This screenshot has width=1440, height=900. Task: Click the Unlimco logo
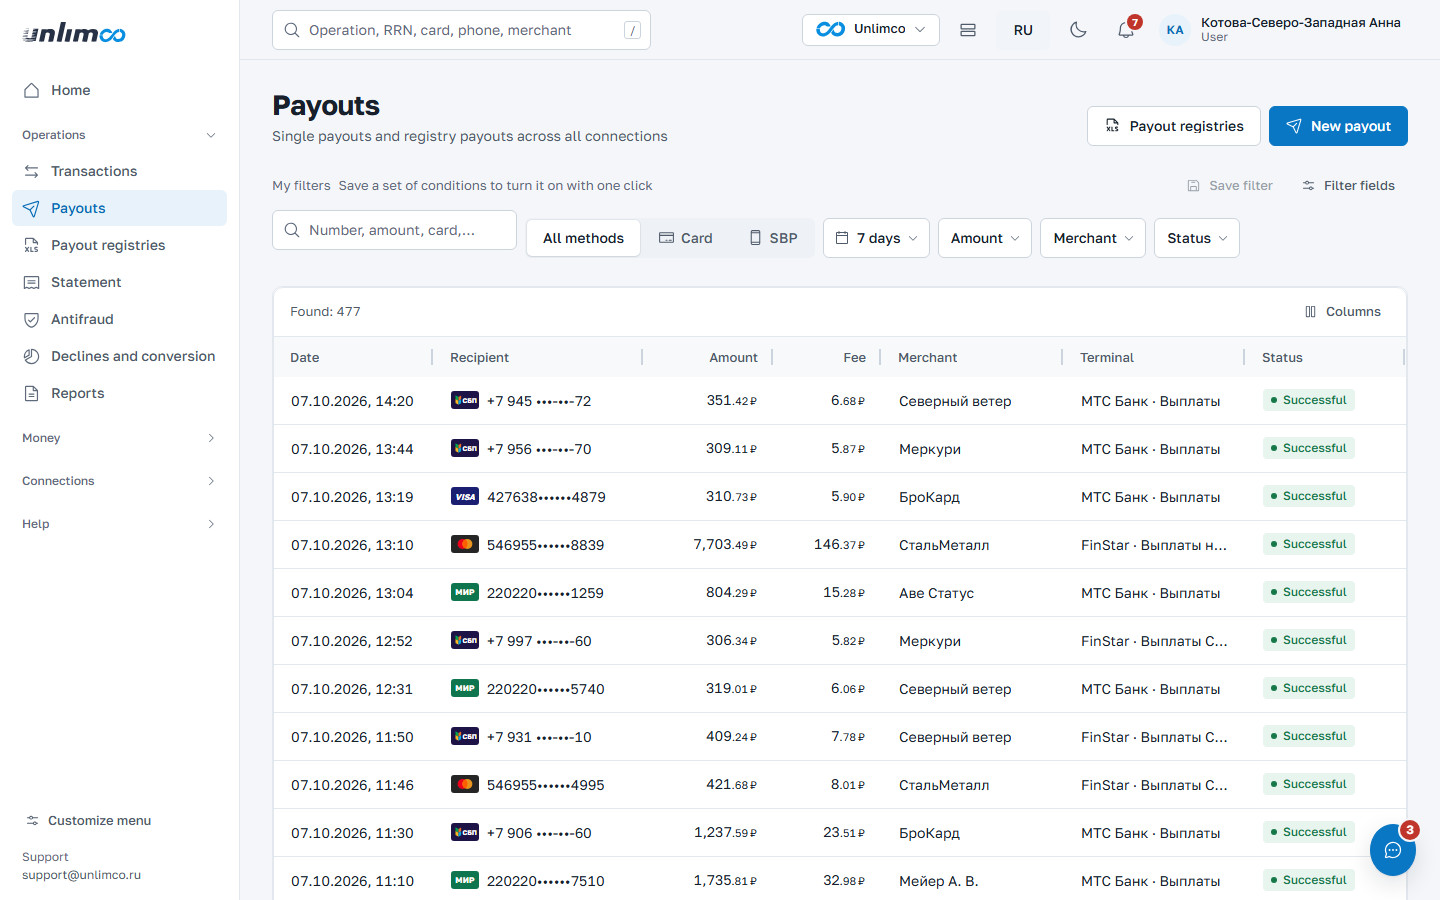coord(74,33)
